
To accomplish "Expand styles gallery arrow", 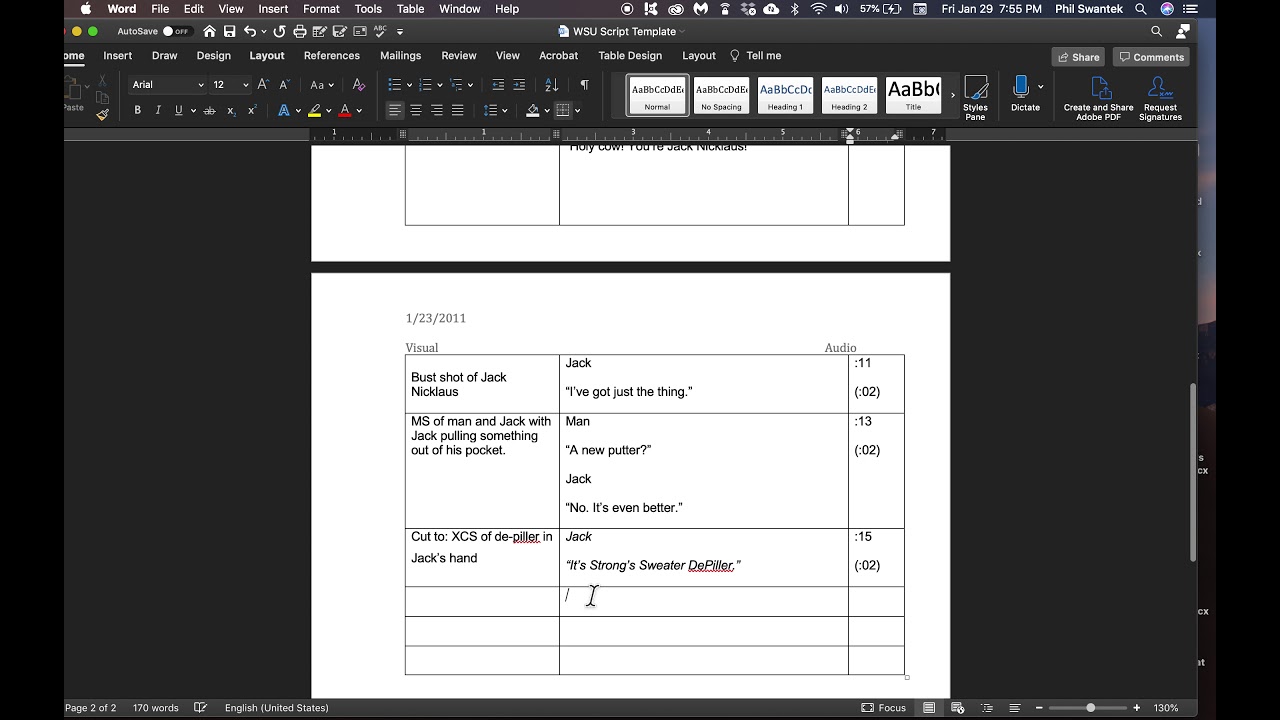I will [953, 95].
